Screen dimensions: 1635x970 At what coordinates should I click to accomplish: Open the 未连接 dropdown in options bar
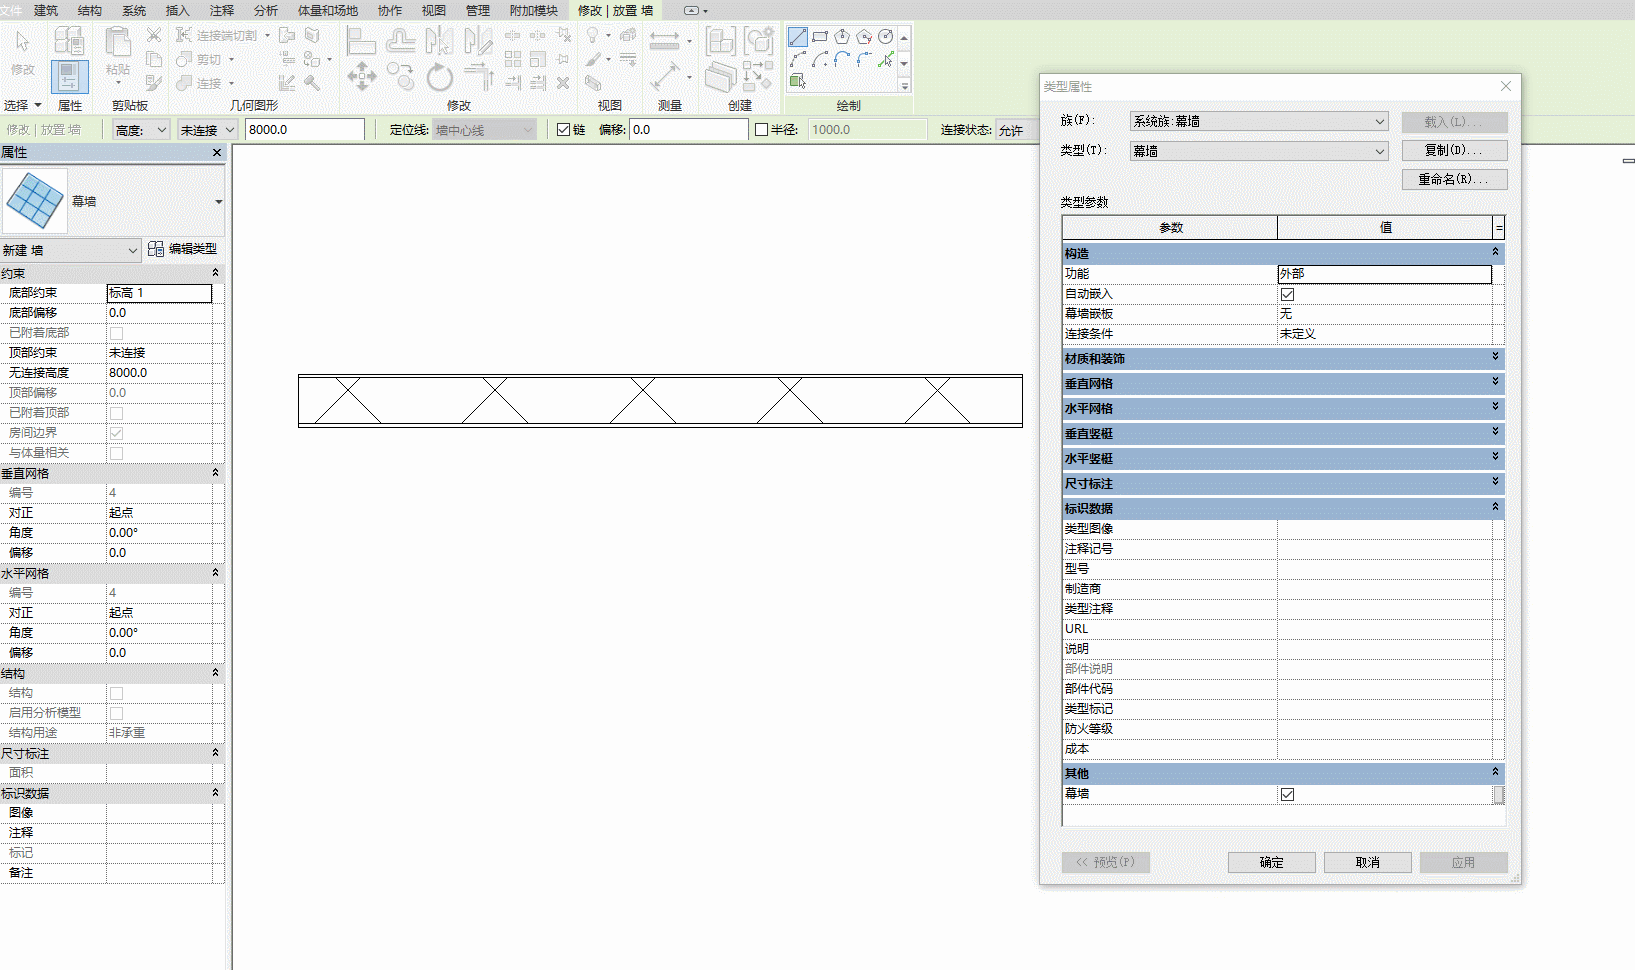pos(207,130)
